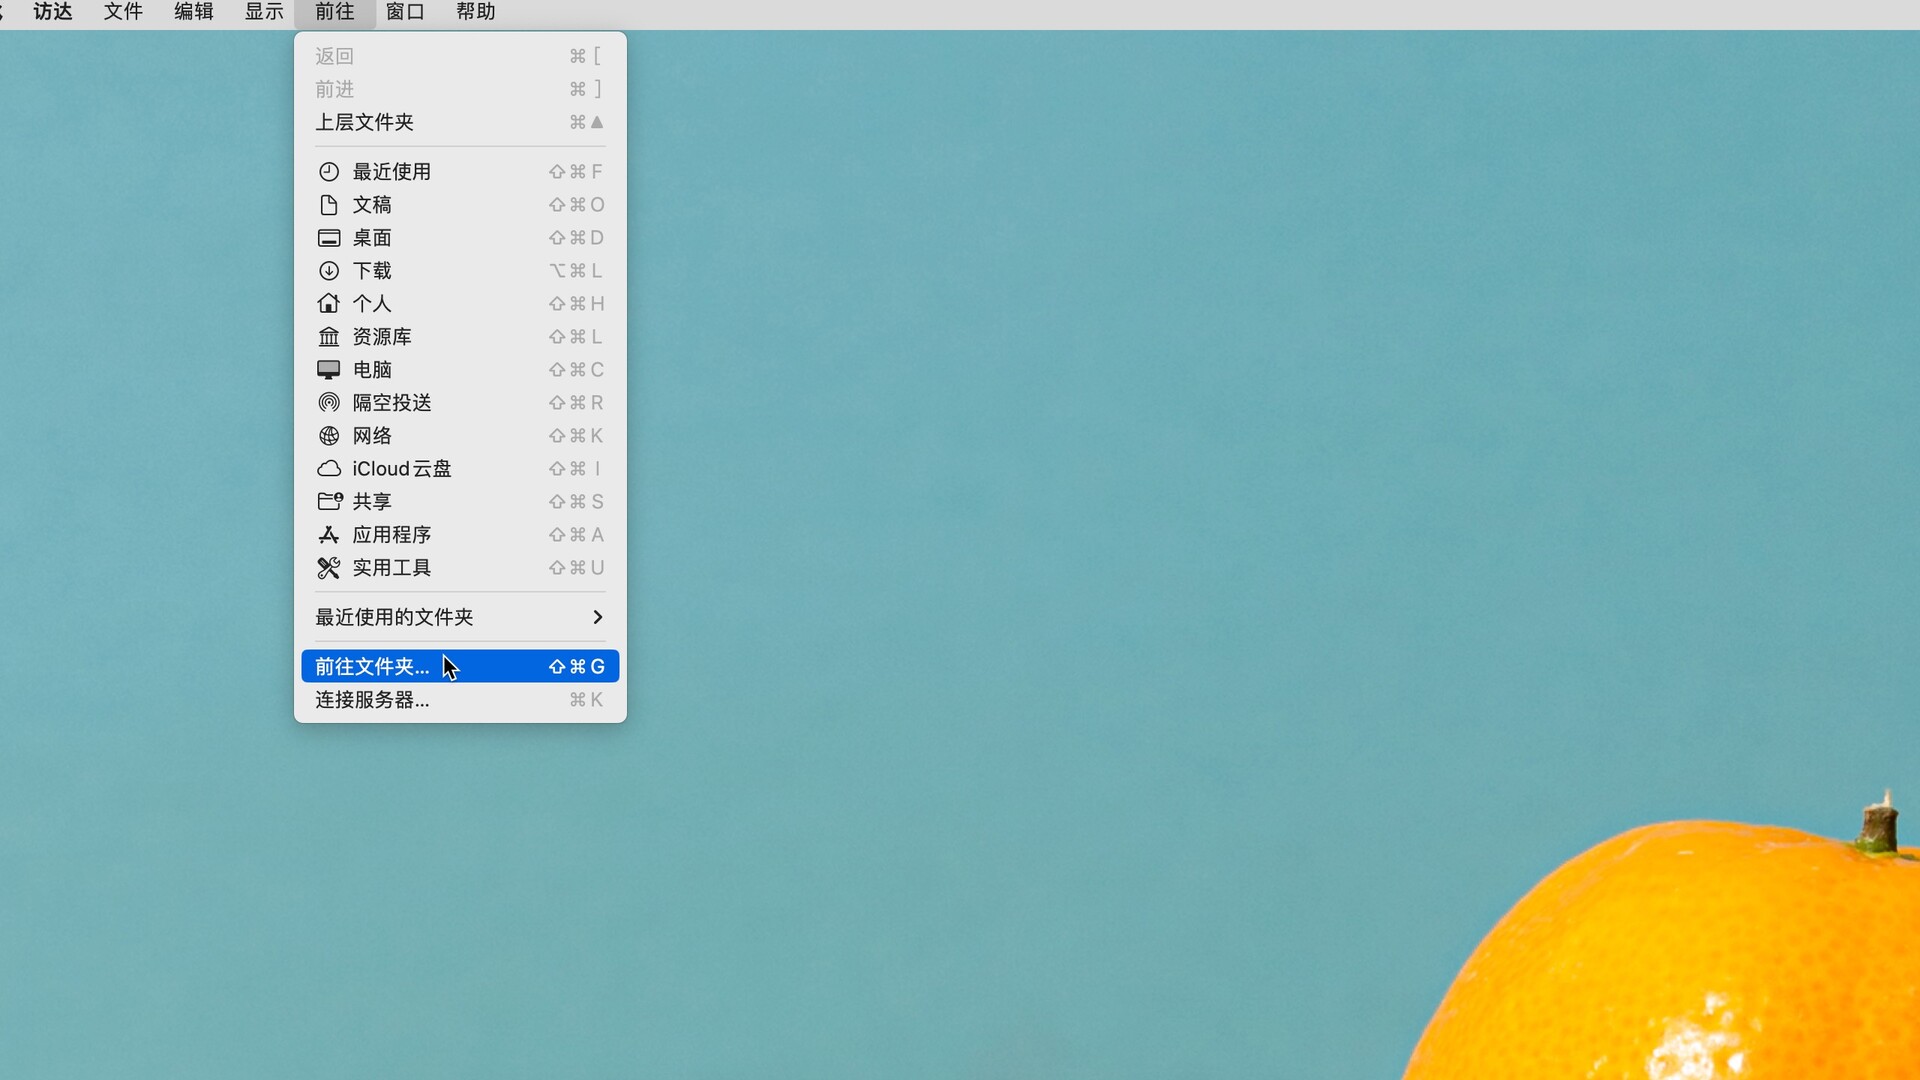Expand the 最近使用的文件夹 submenu

(460, 617)
